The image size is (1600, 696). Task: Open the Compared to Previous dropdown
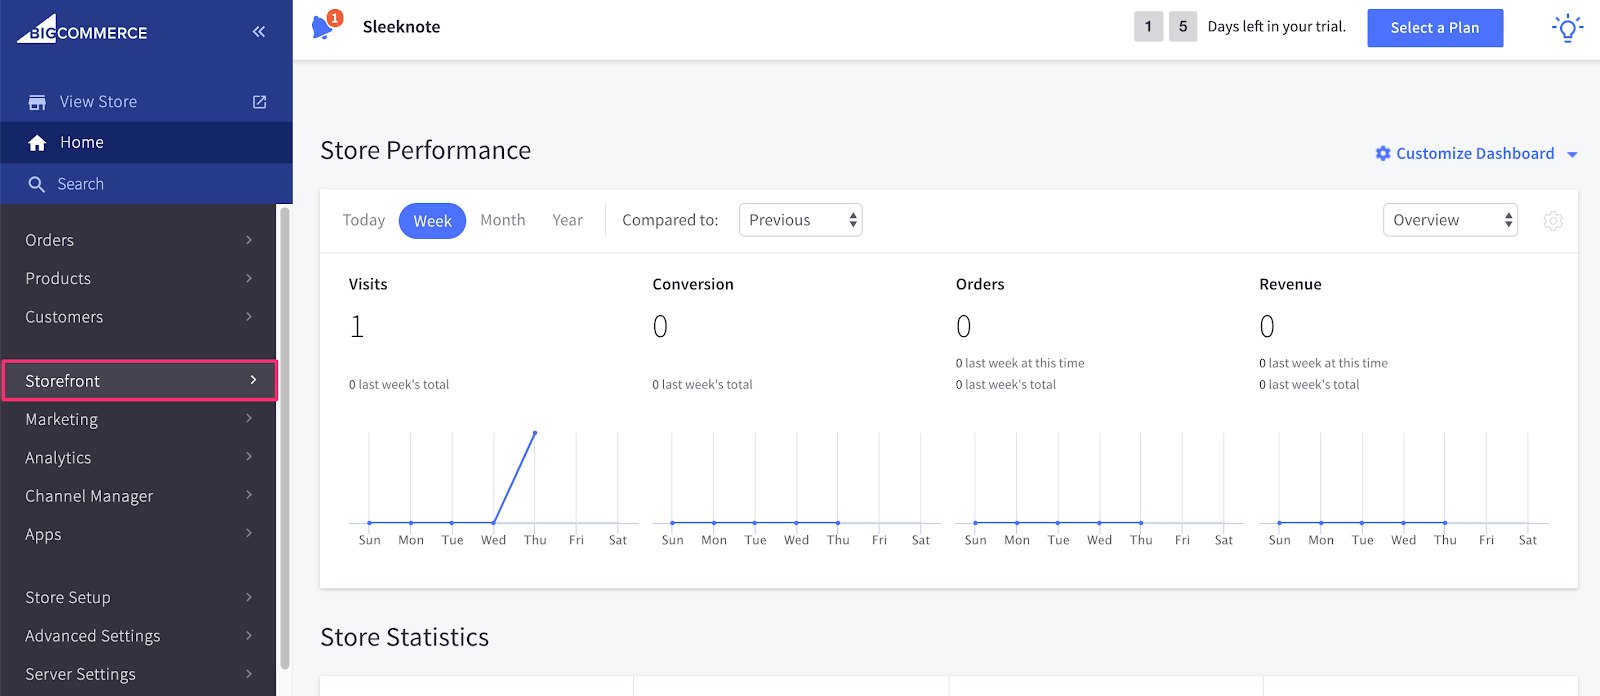coord(800,220)
